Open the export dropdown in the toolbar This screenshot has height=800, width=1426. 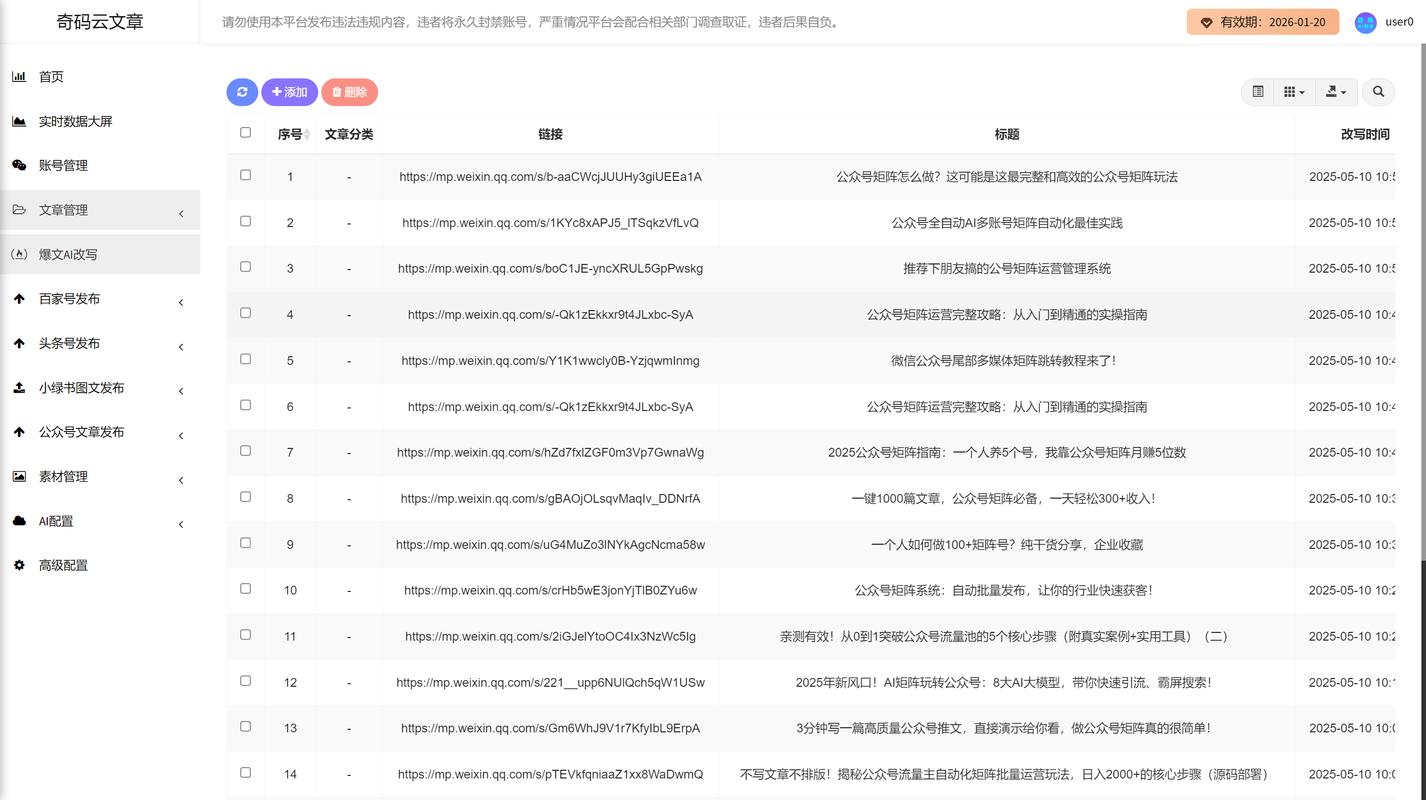coord(1336,91)
